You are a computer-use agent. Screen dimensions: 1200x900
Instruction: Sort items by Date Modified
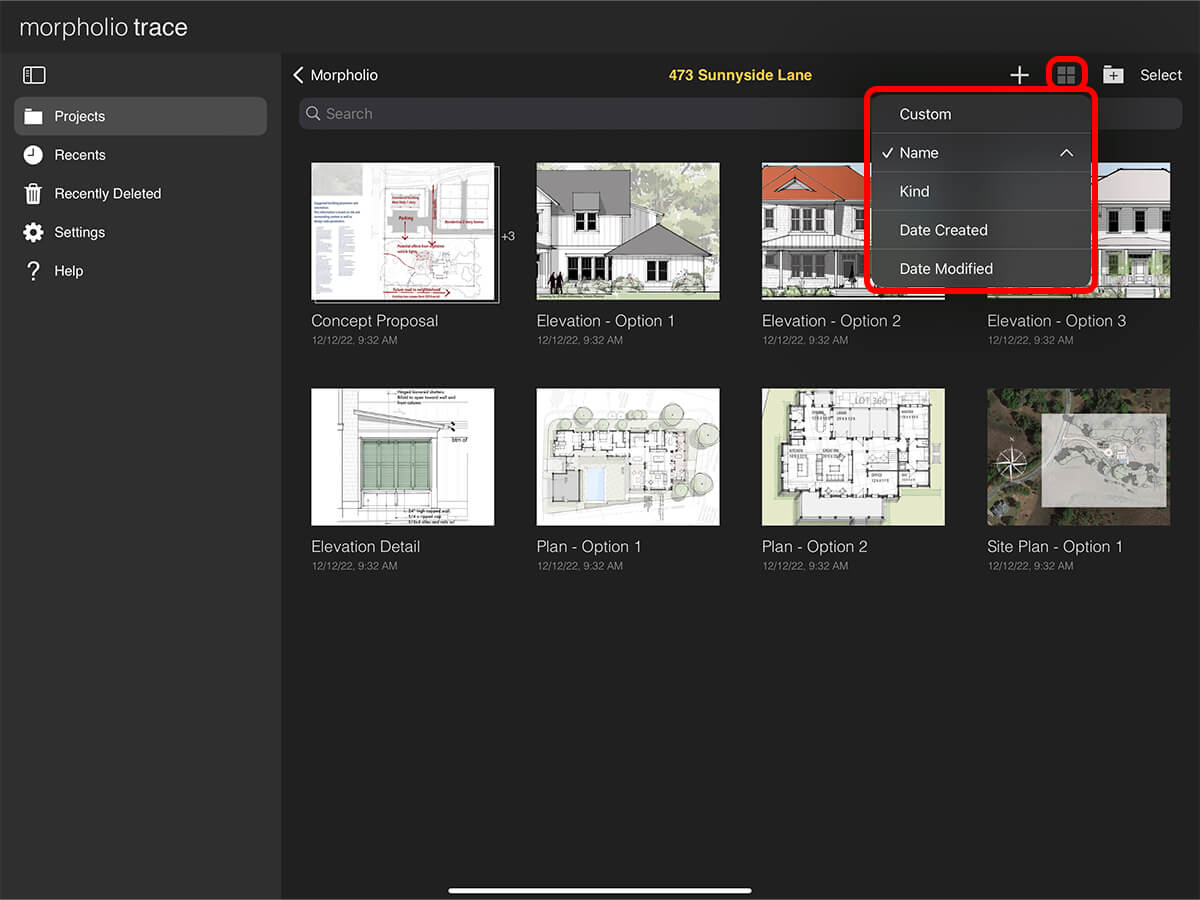[946, 269]
